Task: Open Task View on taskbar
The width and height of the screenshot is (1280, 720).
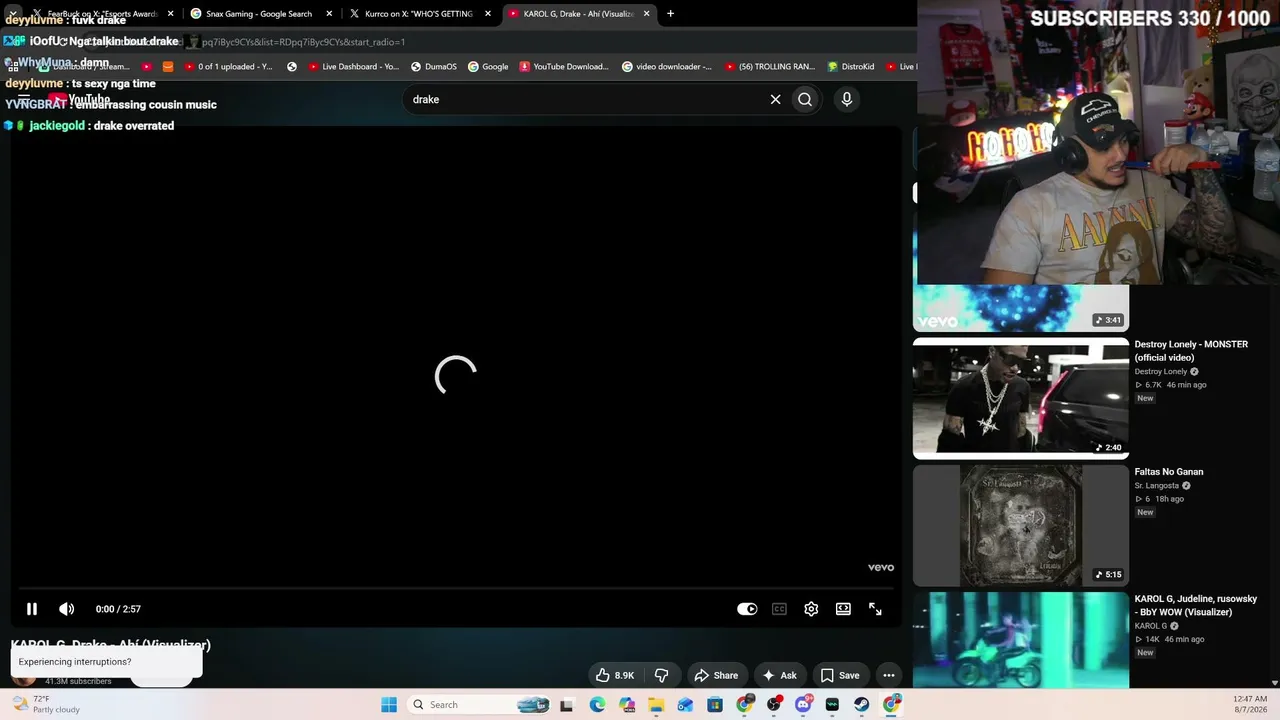Action: click(567, 705)
